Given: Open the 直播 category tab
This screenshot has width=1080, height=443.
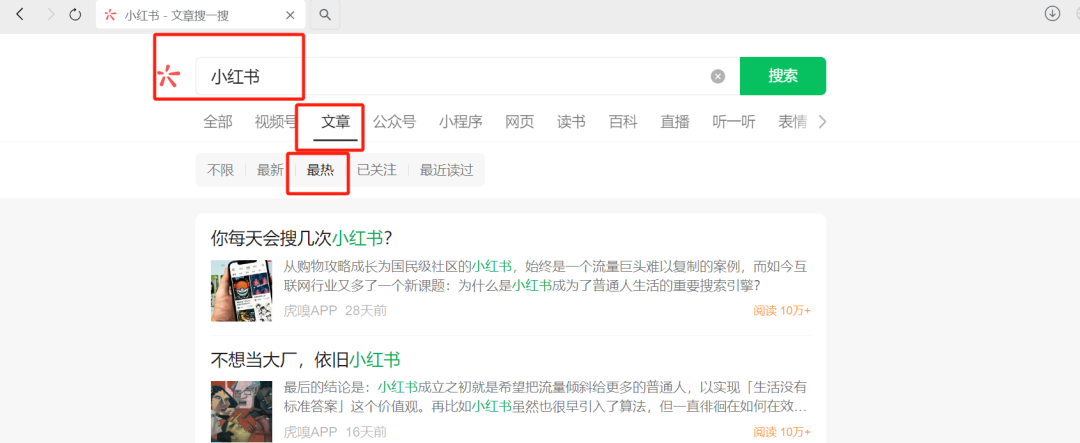Looking at the screenshot, I should point(675,122).
